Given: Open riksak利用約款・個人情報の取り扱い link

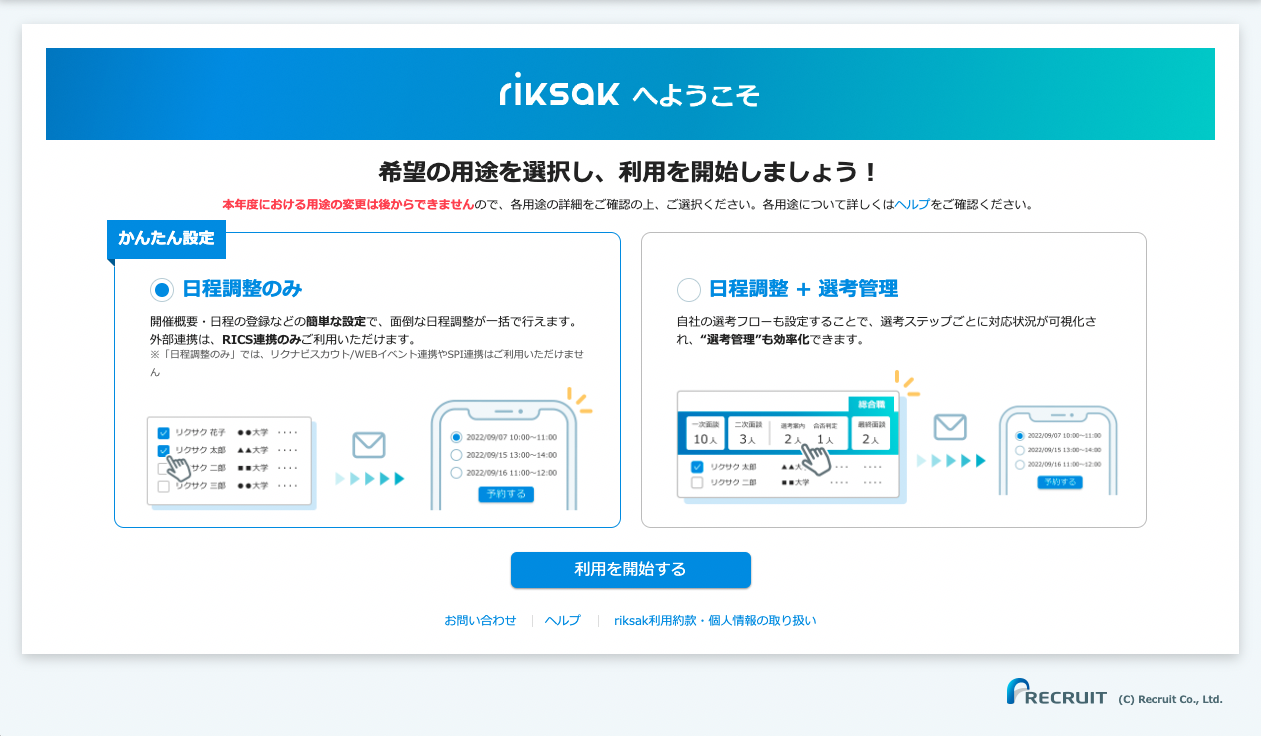Looking at the screenshot, I should [715, 621].
